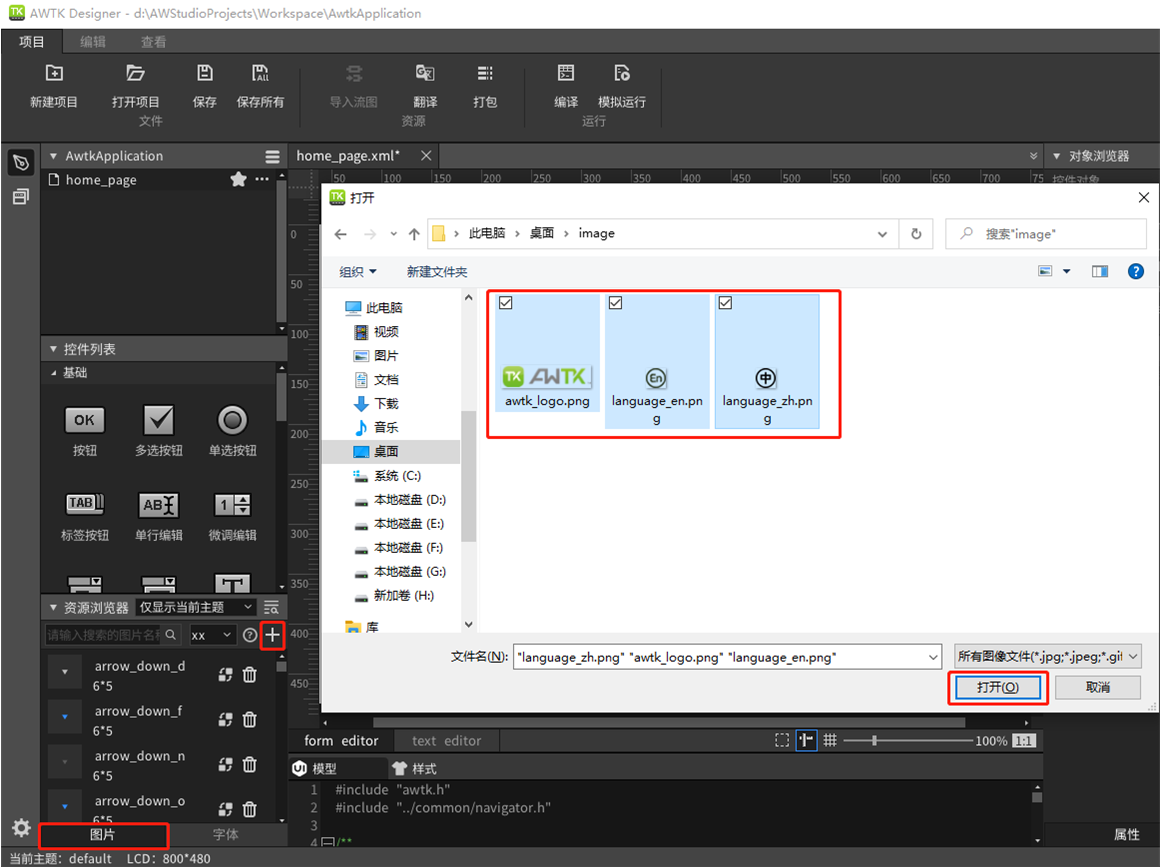Click the 取消 cancel button
This screenshot has height=868, width=1161.
[1097, 687]
